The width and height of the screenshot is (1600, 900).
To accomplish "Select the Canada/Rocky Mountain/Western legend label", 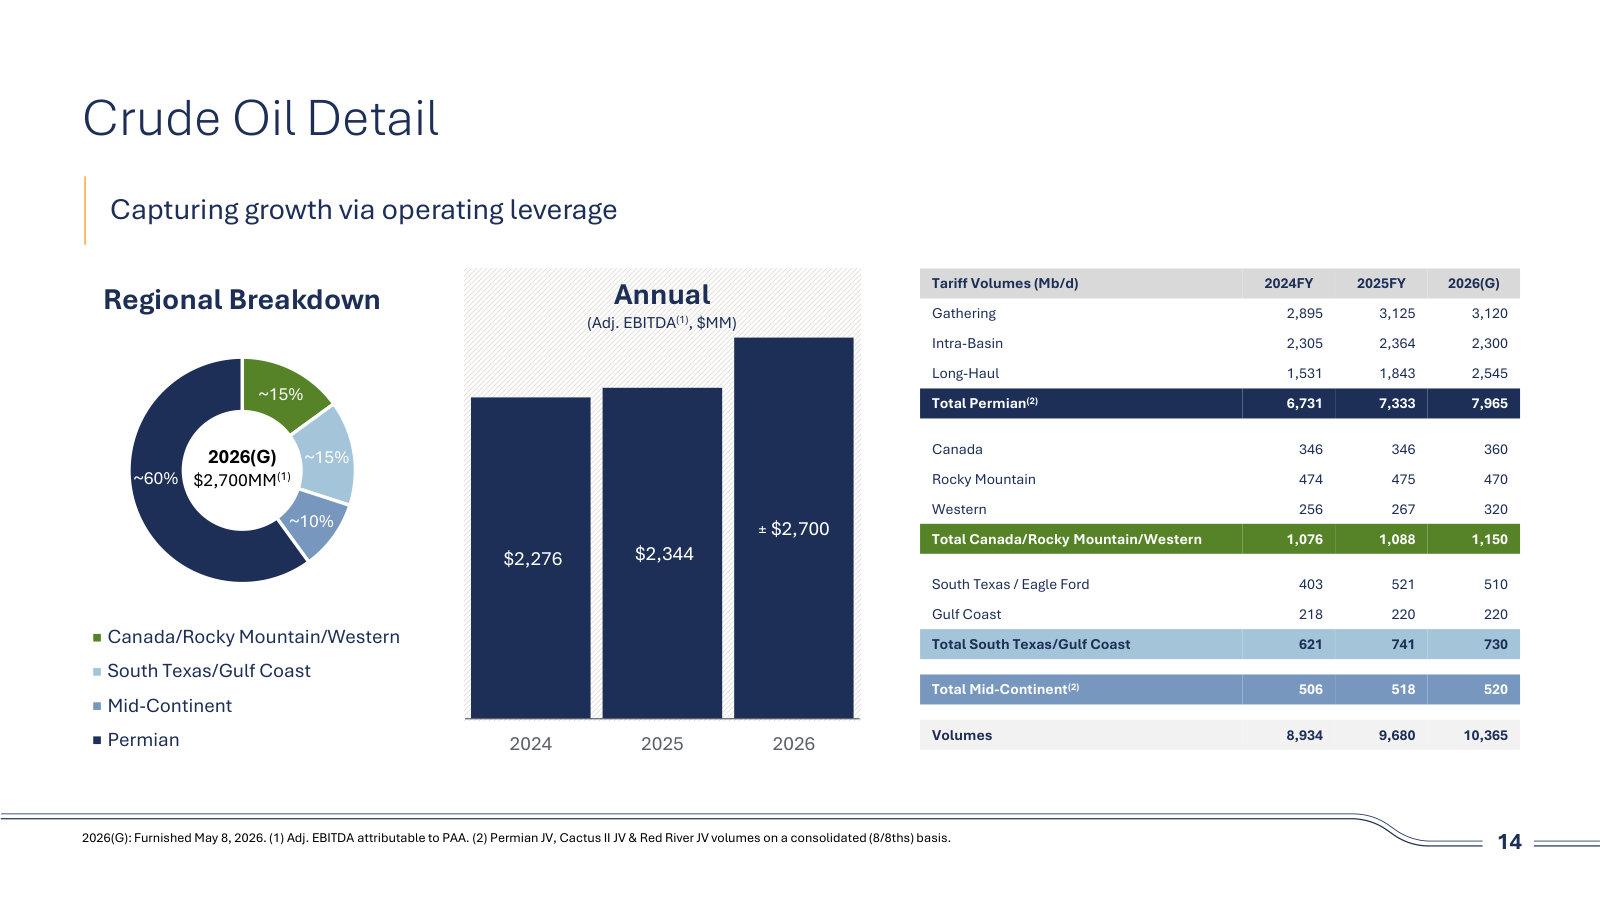I will click(x=253, y=637).
